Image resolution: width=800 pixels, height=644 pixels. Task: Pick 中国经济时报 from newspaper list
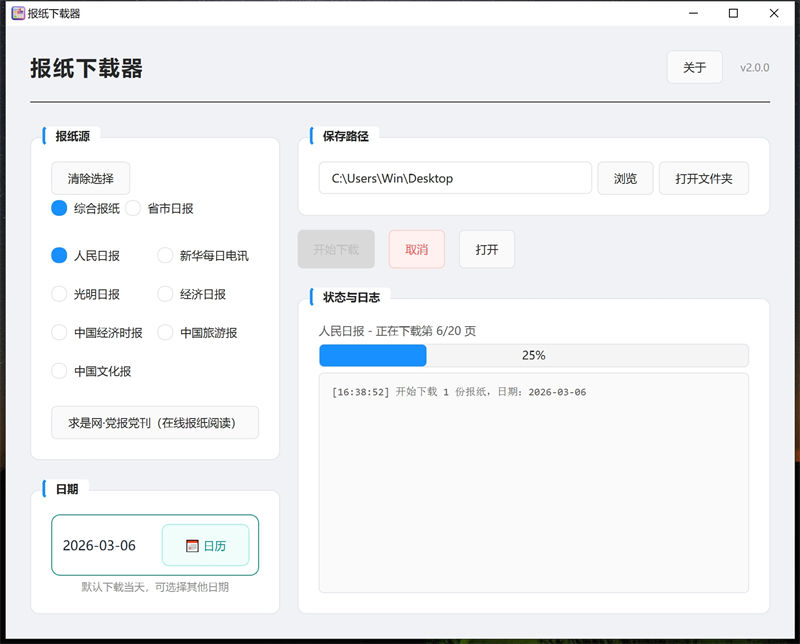60,332
